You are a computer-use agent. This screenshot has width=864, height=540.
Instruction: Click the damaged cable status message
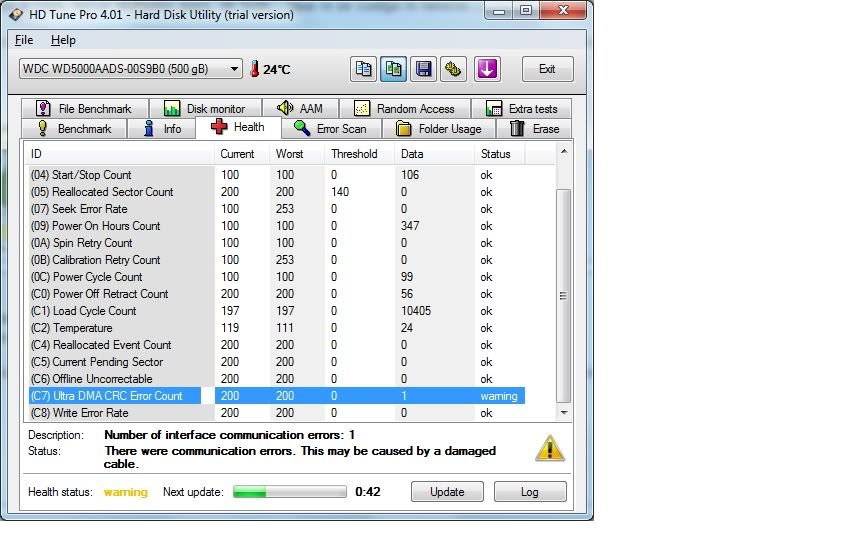click(300, 457)
